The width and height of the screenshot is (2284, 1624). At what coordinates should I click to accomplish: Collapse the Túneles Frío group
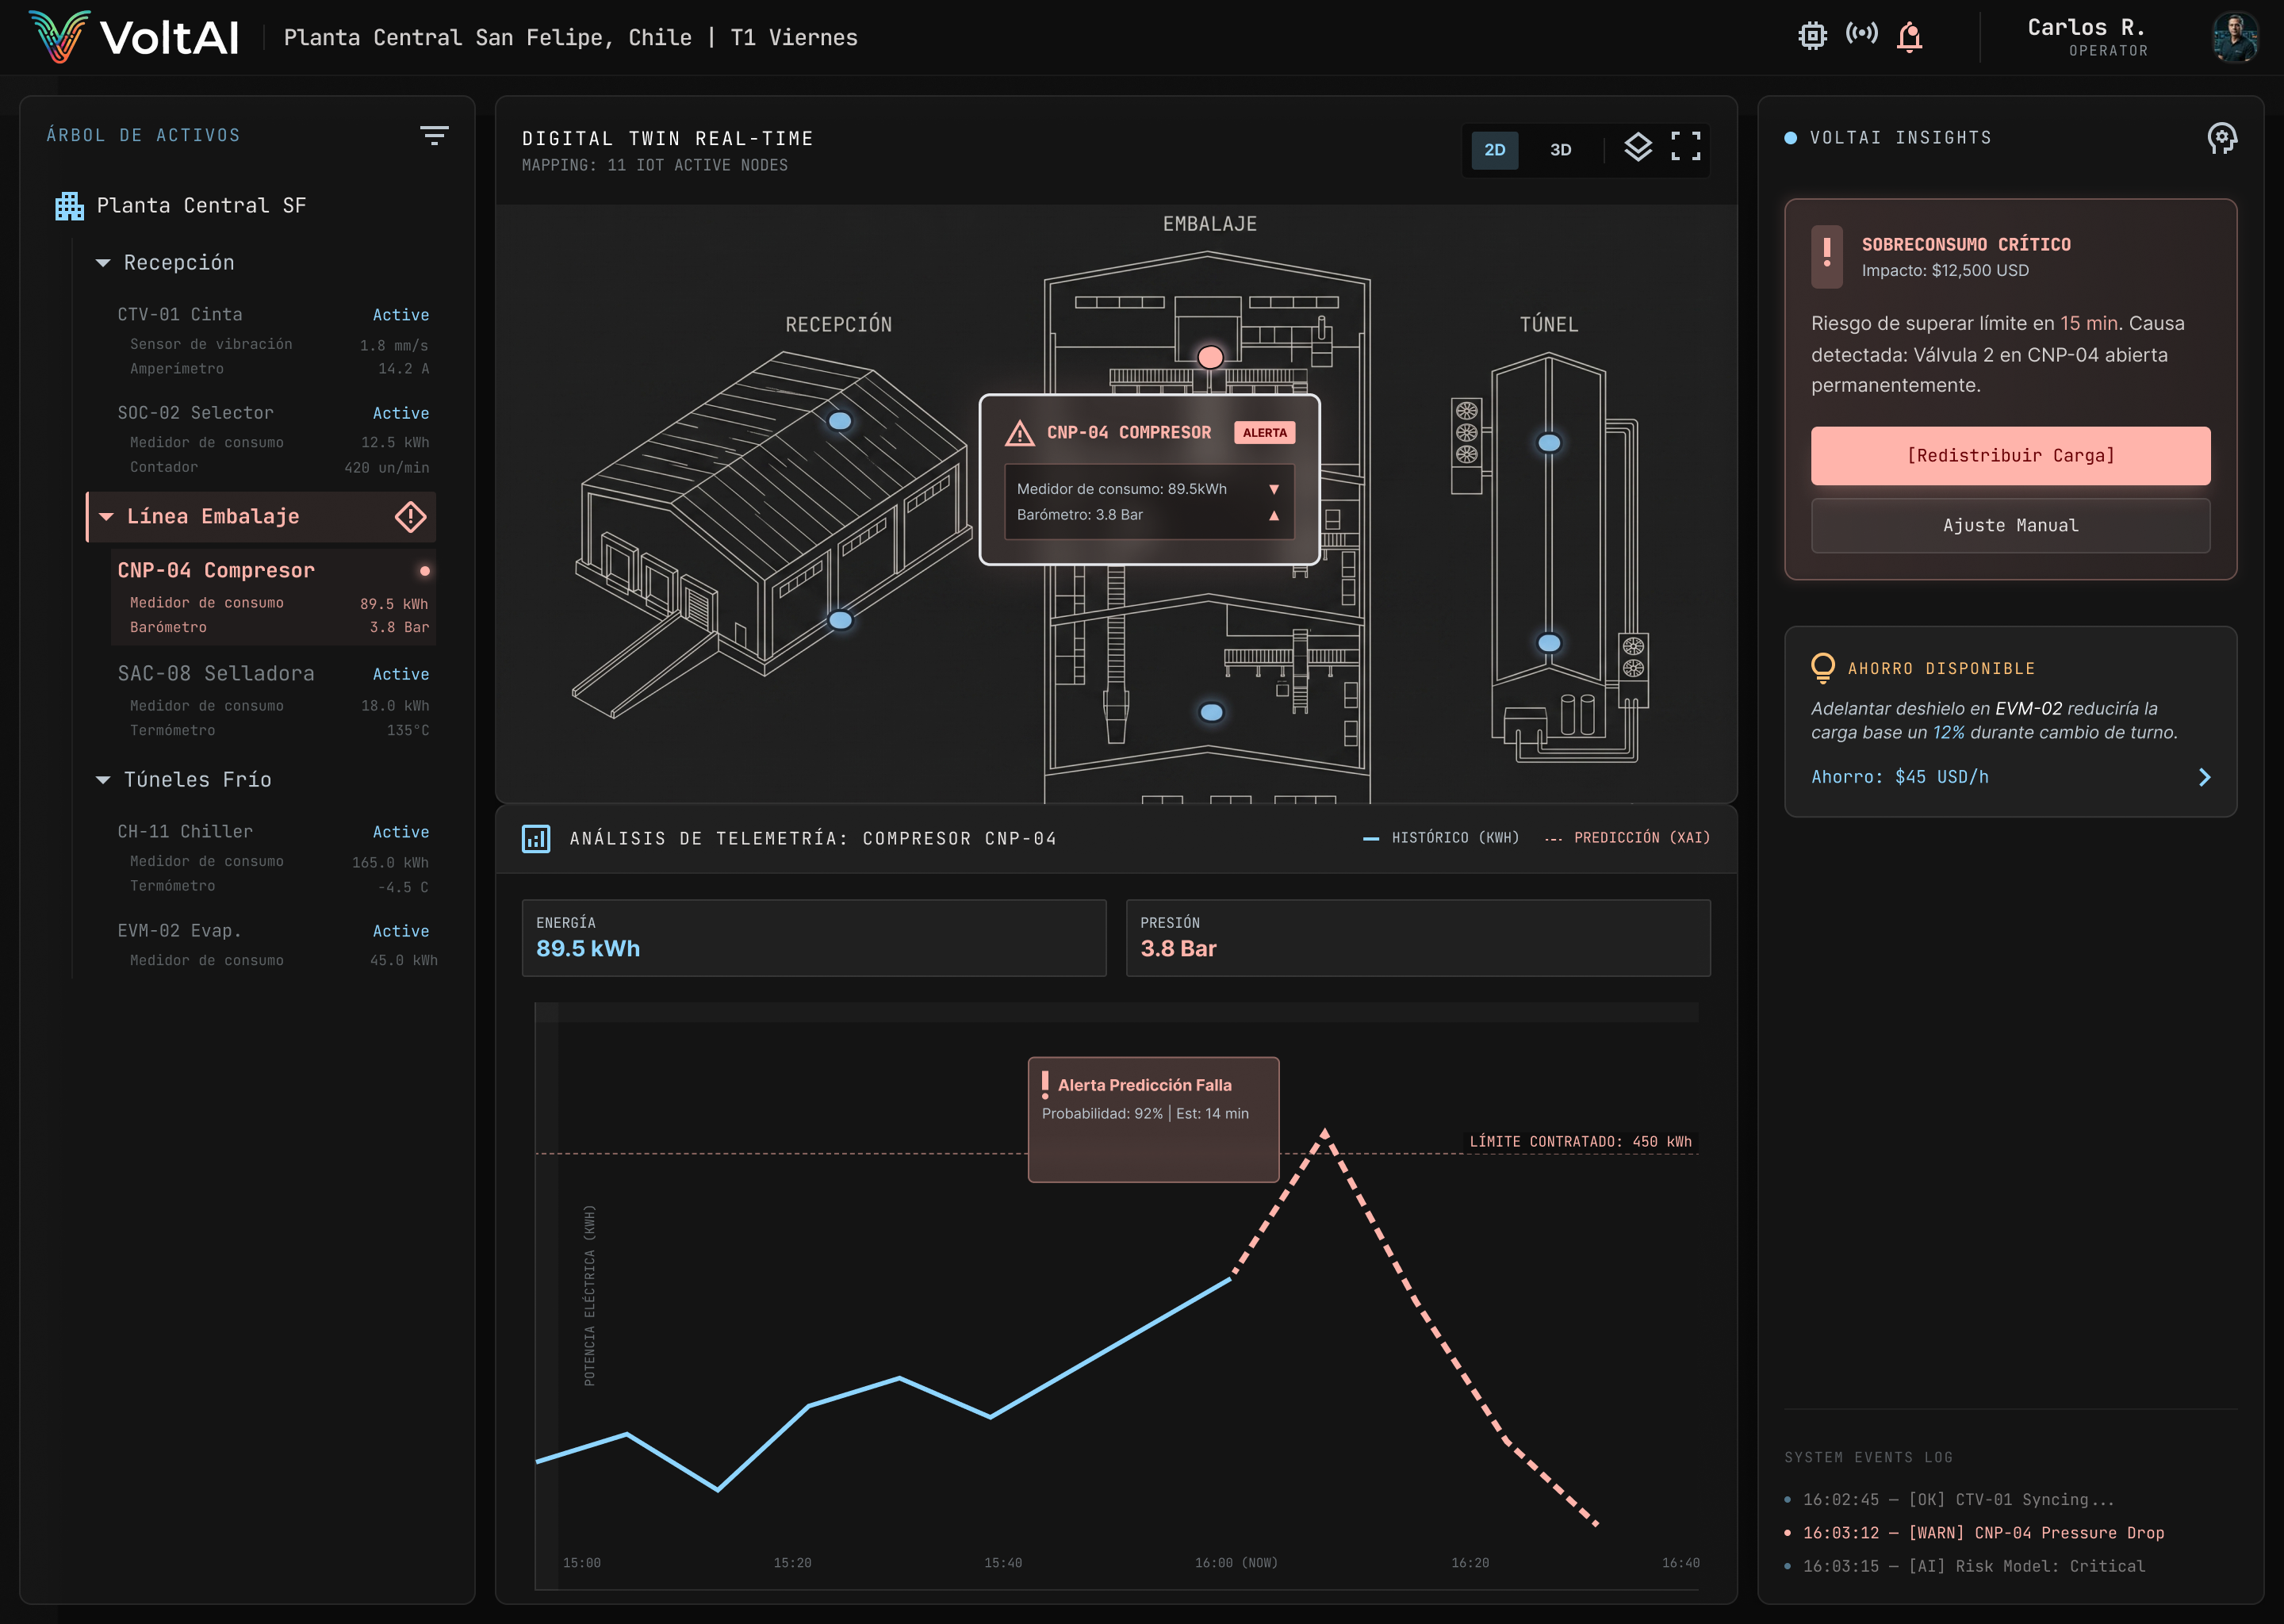(103, 780)
